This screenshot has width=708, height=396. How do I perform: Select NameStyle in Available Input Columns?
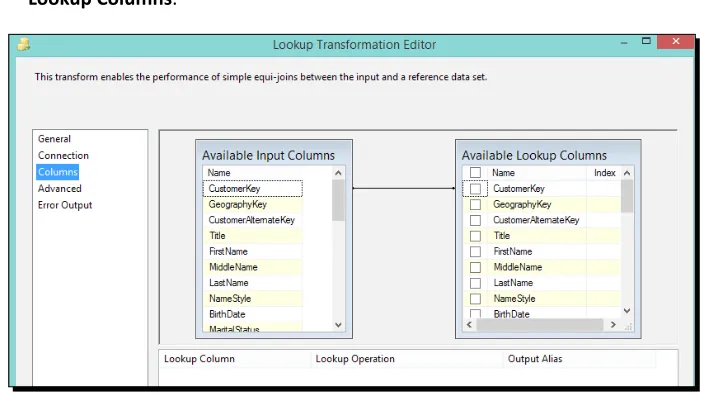coord(253,298)
